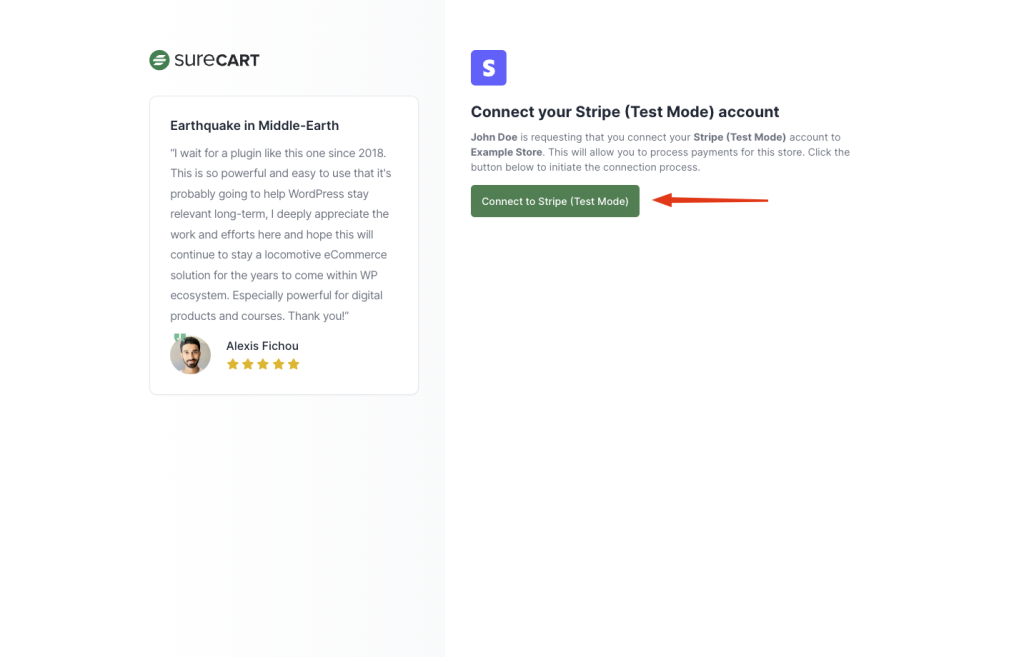Click the Earthquake in Middle-Earth testimonial title
The width and height of the screenshot is (1024, 657).
coord(254,126)
